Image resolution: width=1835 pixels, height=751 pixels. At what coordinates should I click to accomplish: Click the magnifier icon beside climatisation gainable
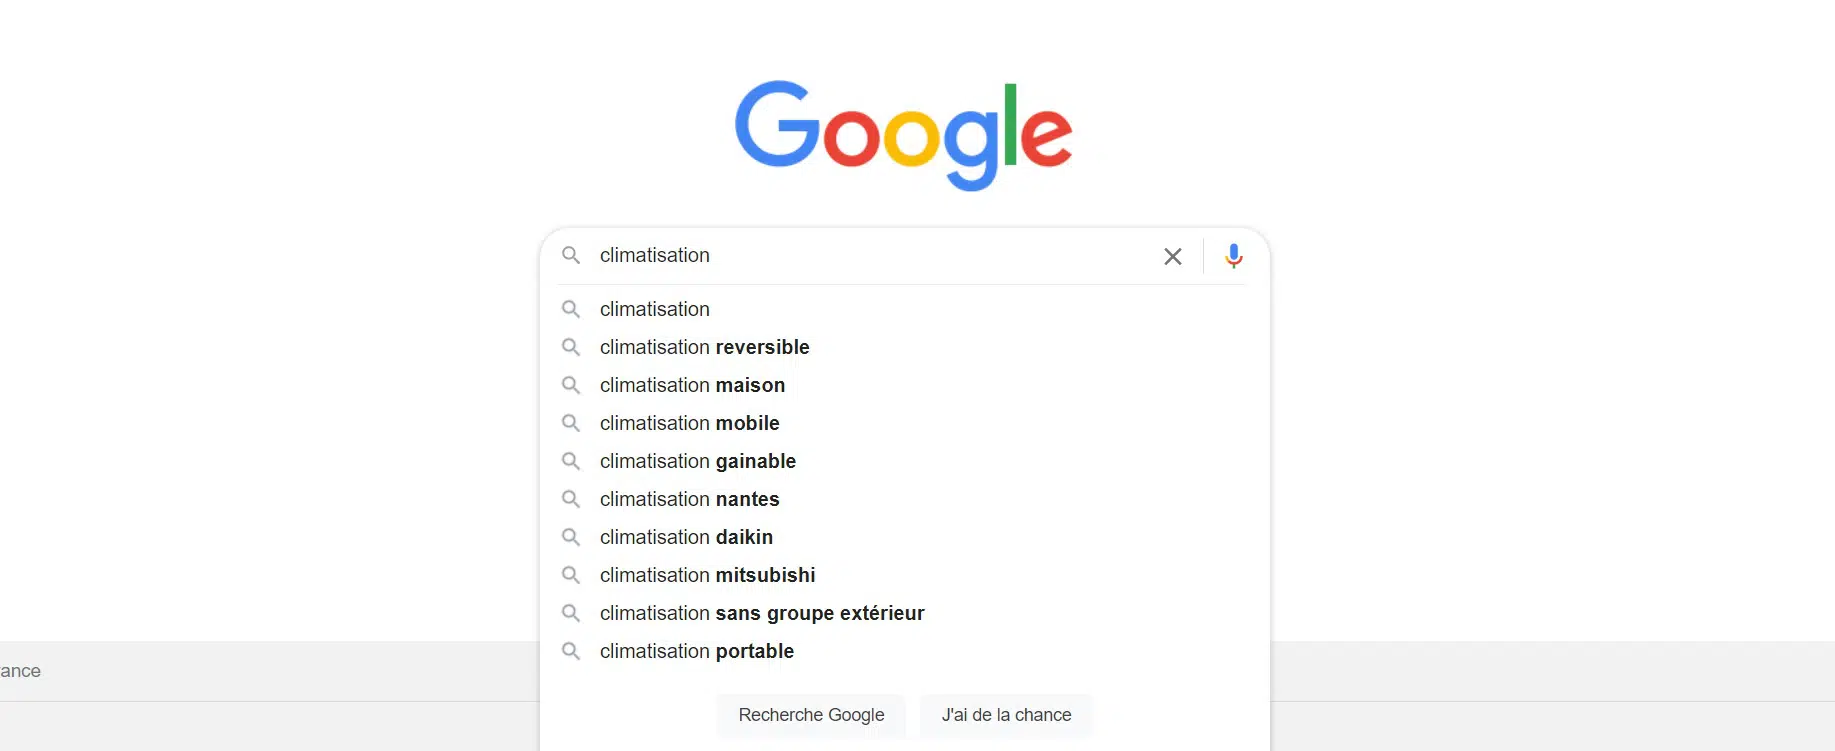tap(571, 461)
